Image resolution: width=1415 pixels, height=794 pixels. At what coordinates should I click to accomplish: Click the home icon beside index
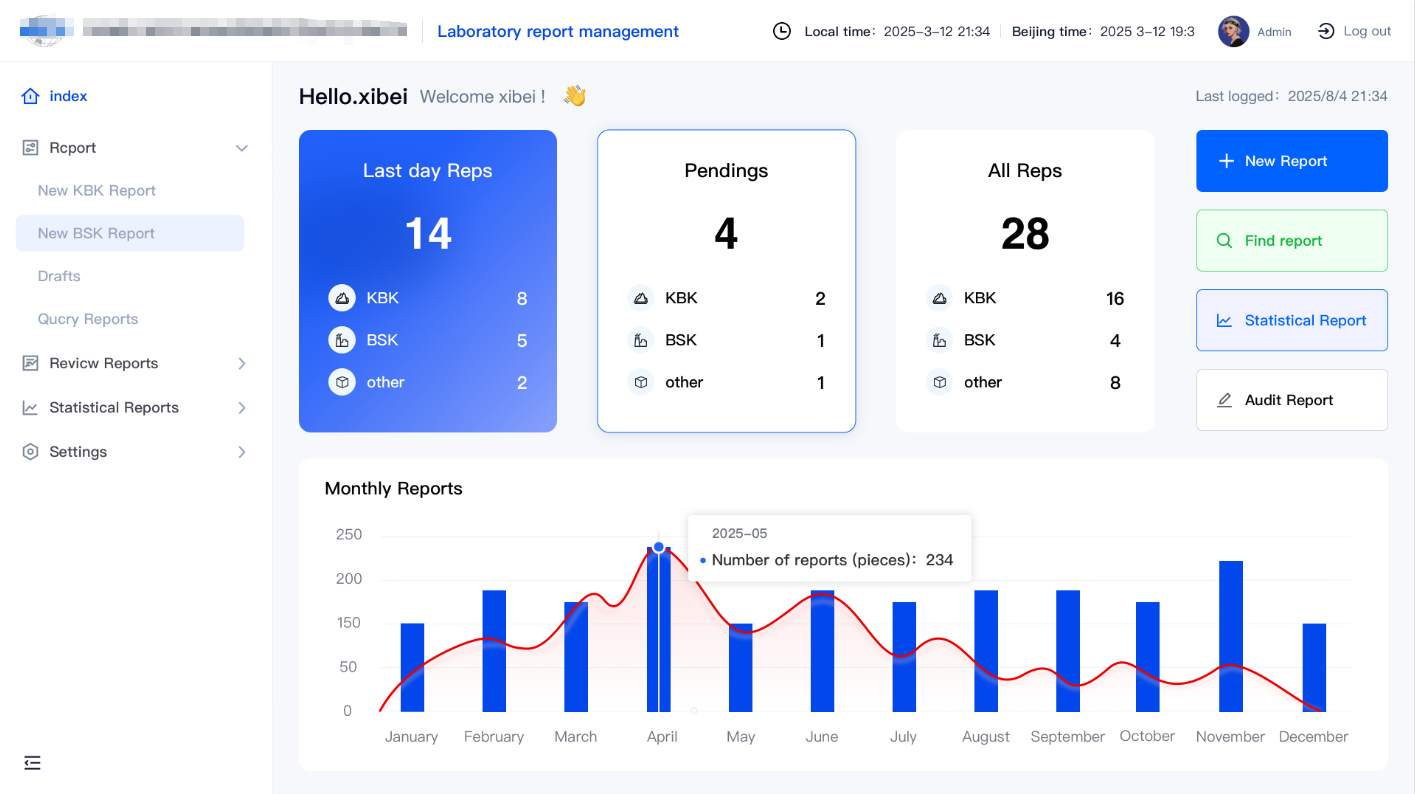coord(31,97)
